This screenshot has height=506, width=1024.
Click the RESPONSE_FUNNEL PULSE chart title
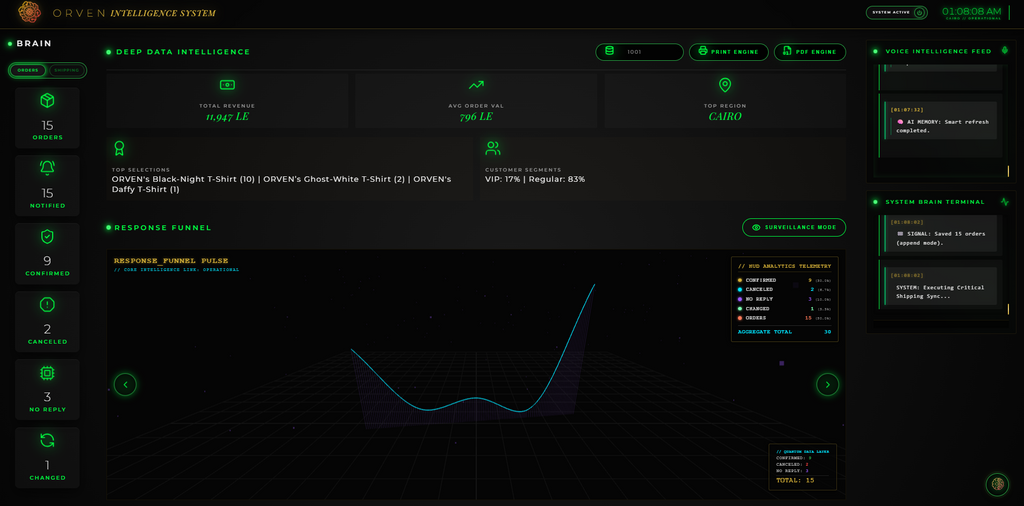coord(171,261)
